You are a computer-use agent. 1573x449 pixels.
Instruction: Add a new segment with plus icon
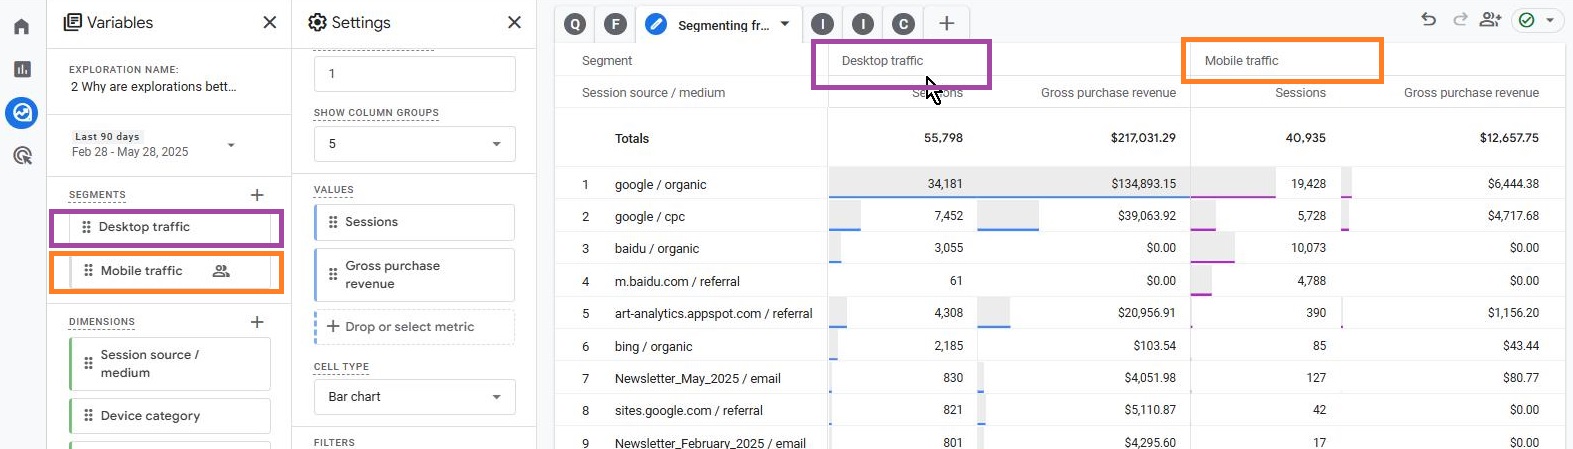pyautogui.click(x=257, y=195)
